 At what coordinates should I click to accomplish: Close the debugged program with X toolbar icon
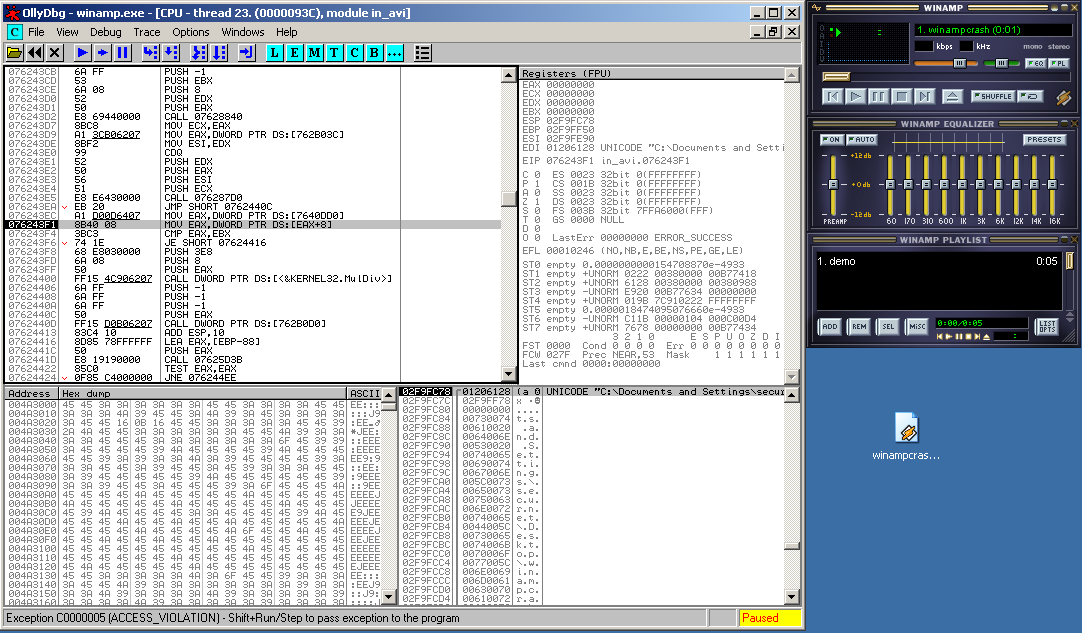[55, 52]
